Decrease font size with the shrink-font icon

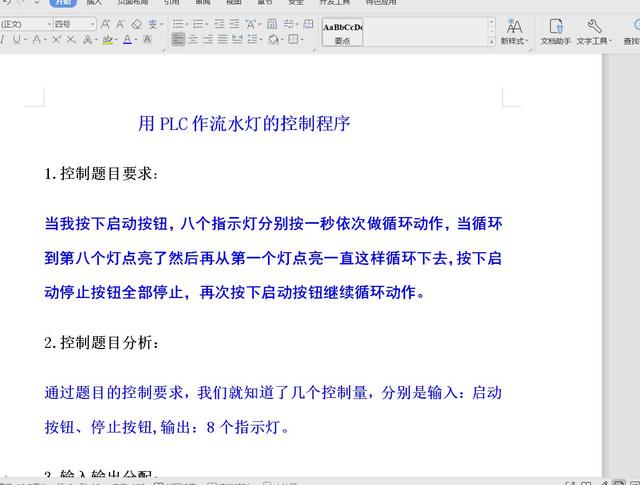pyautogui.click(x=120, y=24)
